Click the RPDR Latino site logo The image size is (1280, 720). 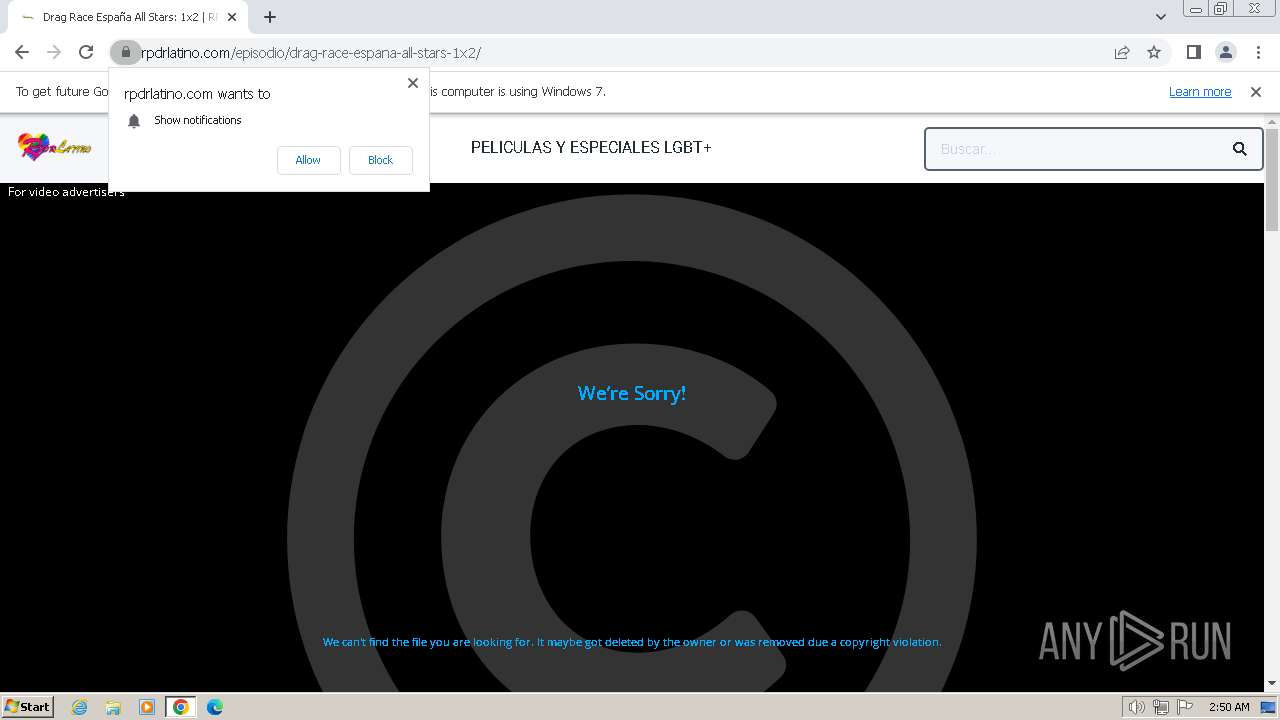click(x=54, y=147)
